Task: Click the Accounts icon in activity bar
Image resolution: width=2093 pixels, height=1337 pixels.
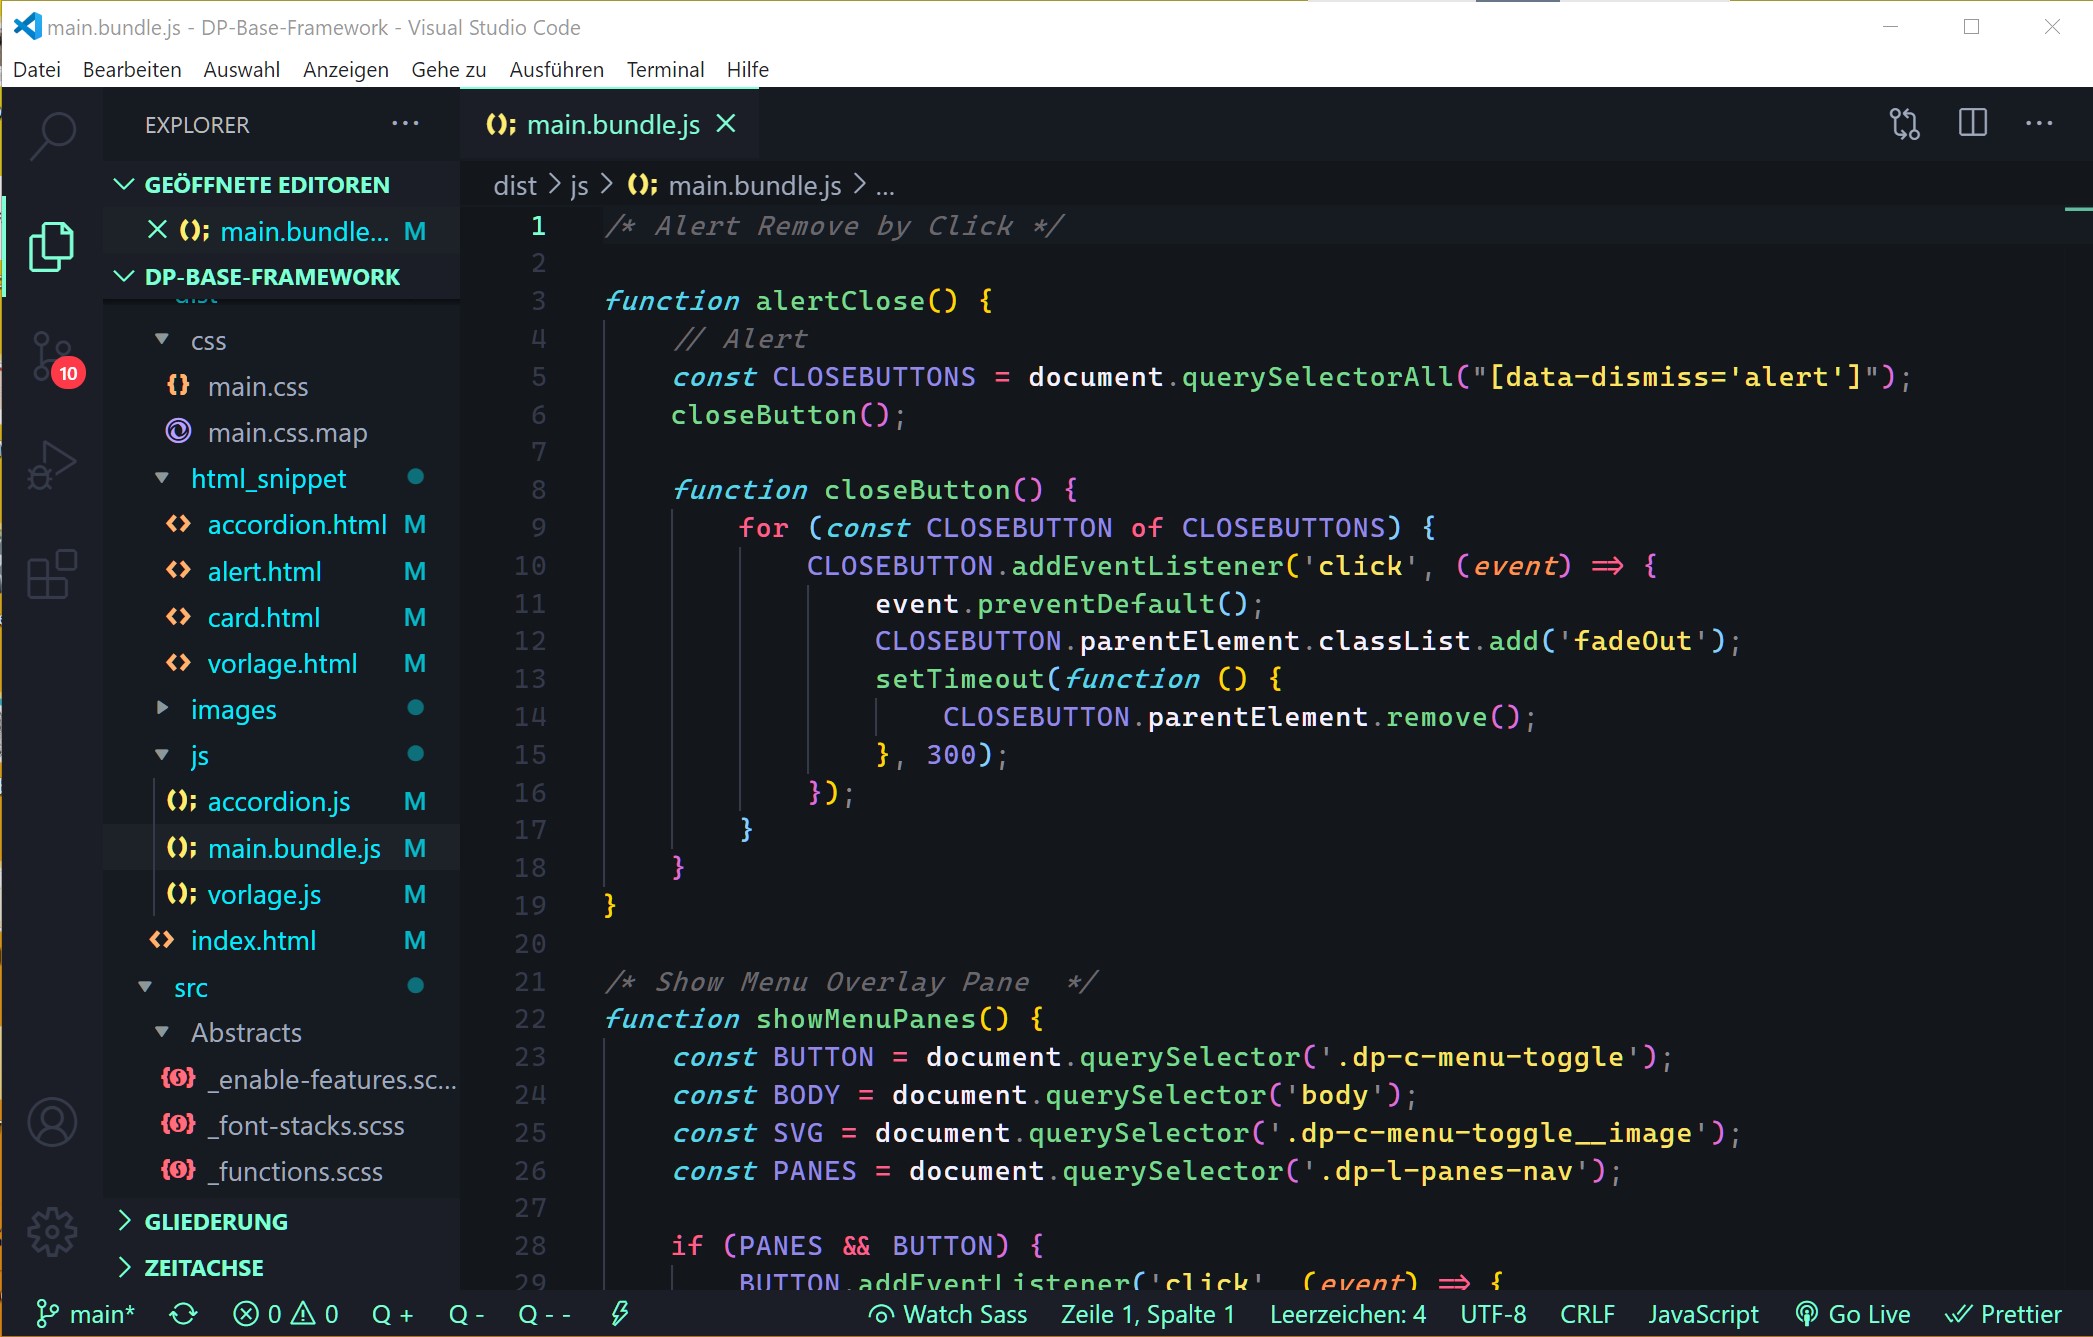Action: [x=52, y=1122]
